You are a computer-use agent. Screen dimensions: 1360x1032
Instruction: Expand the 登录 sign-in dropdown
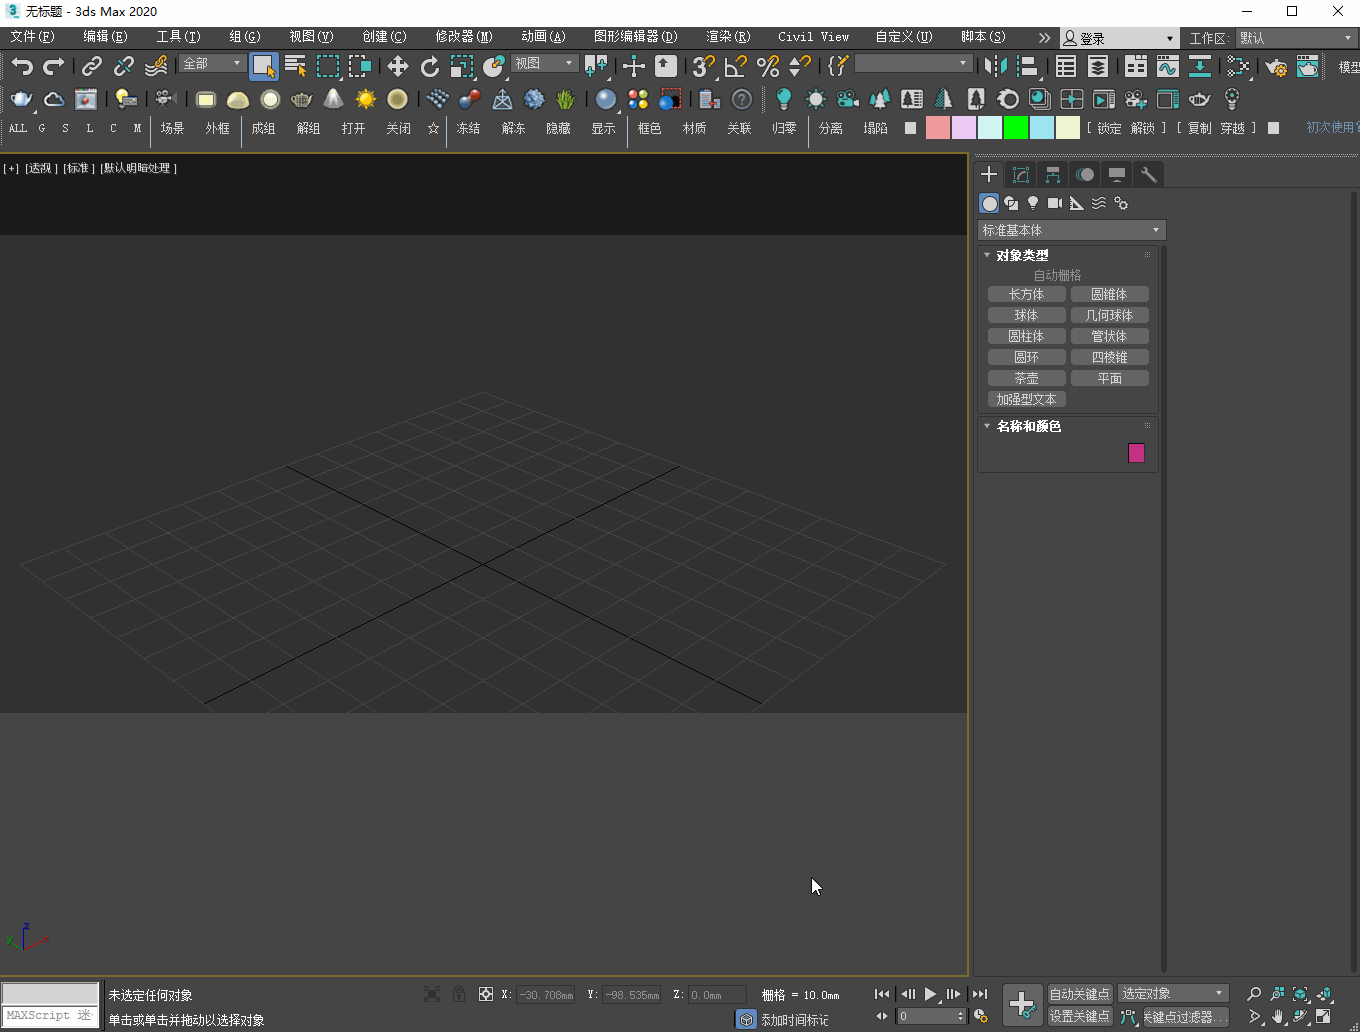1119,38
